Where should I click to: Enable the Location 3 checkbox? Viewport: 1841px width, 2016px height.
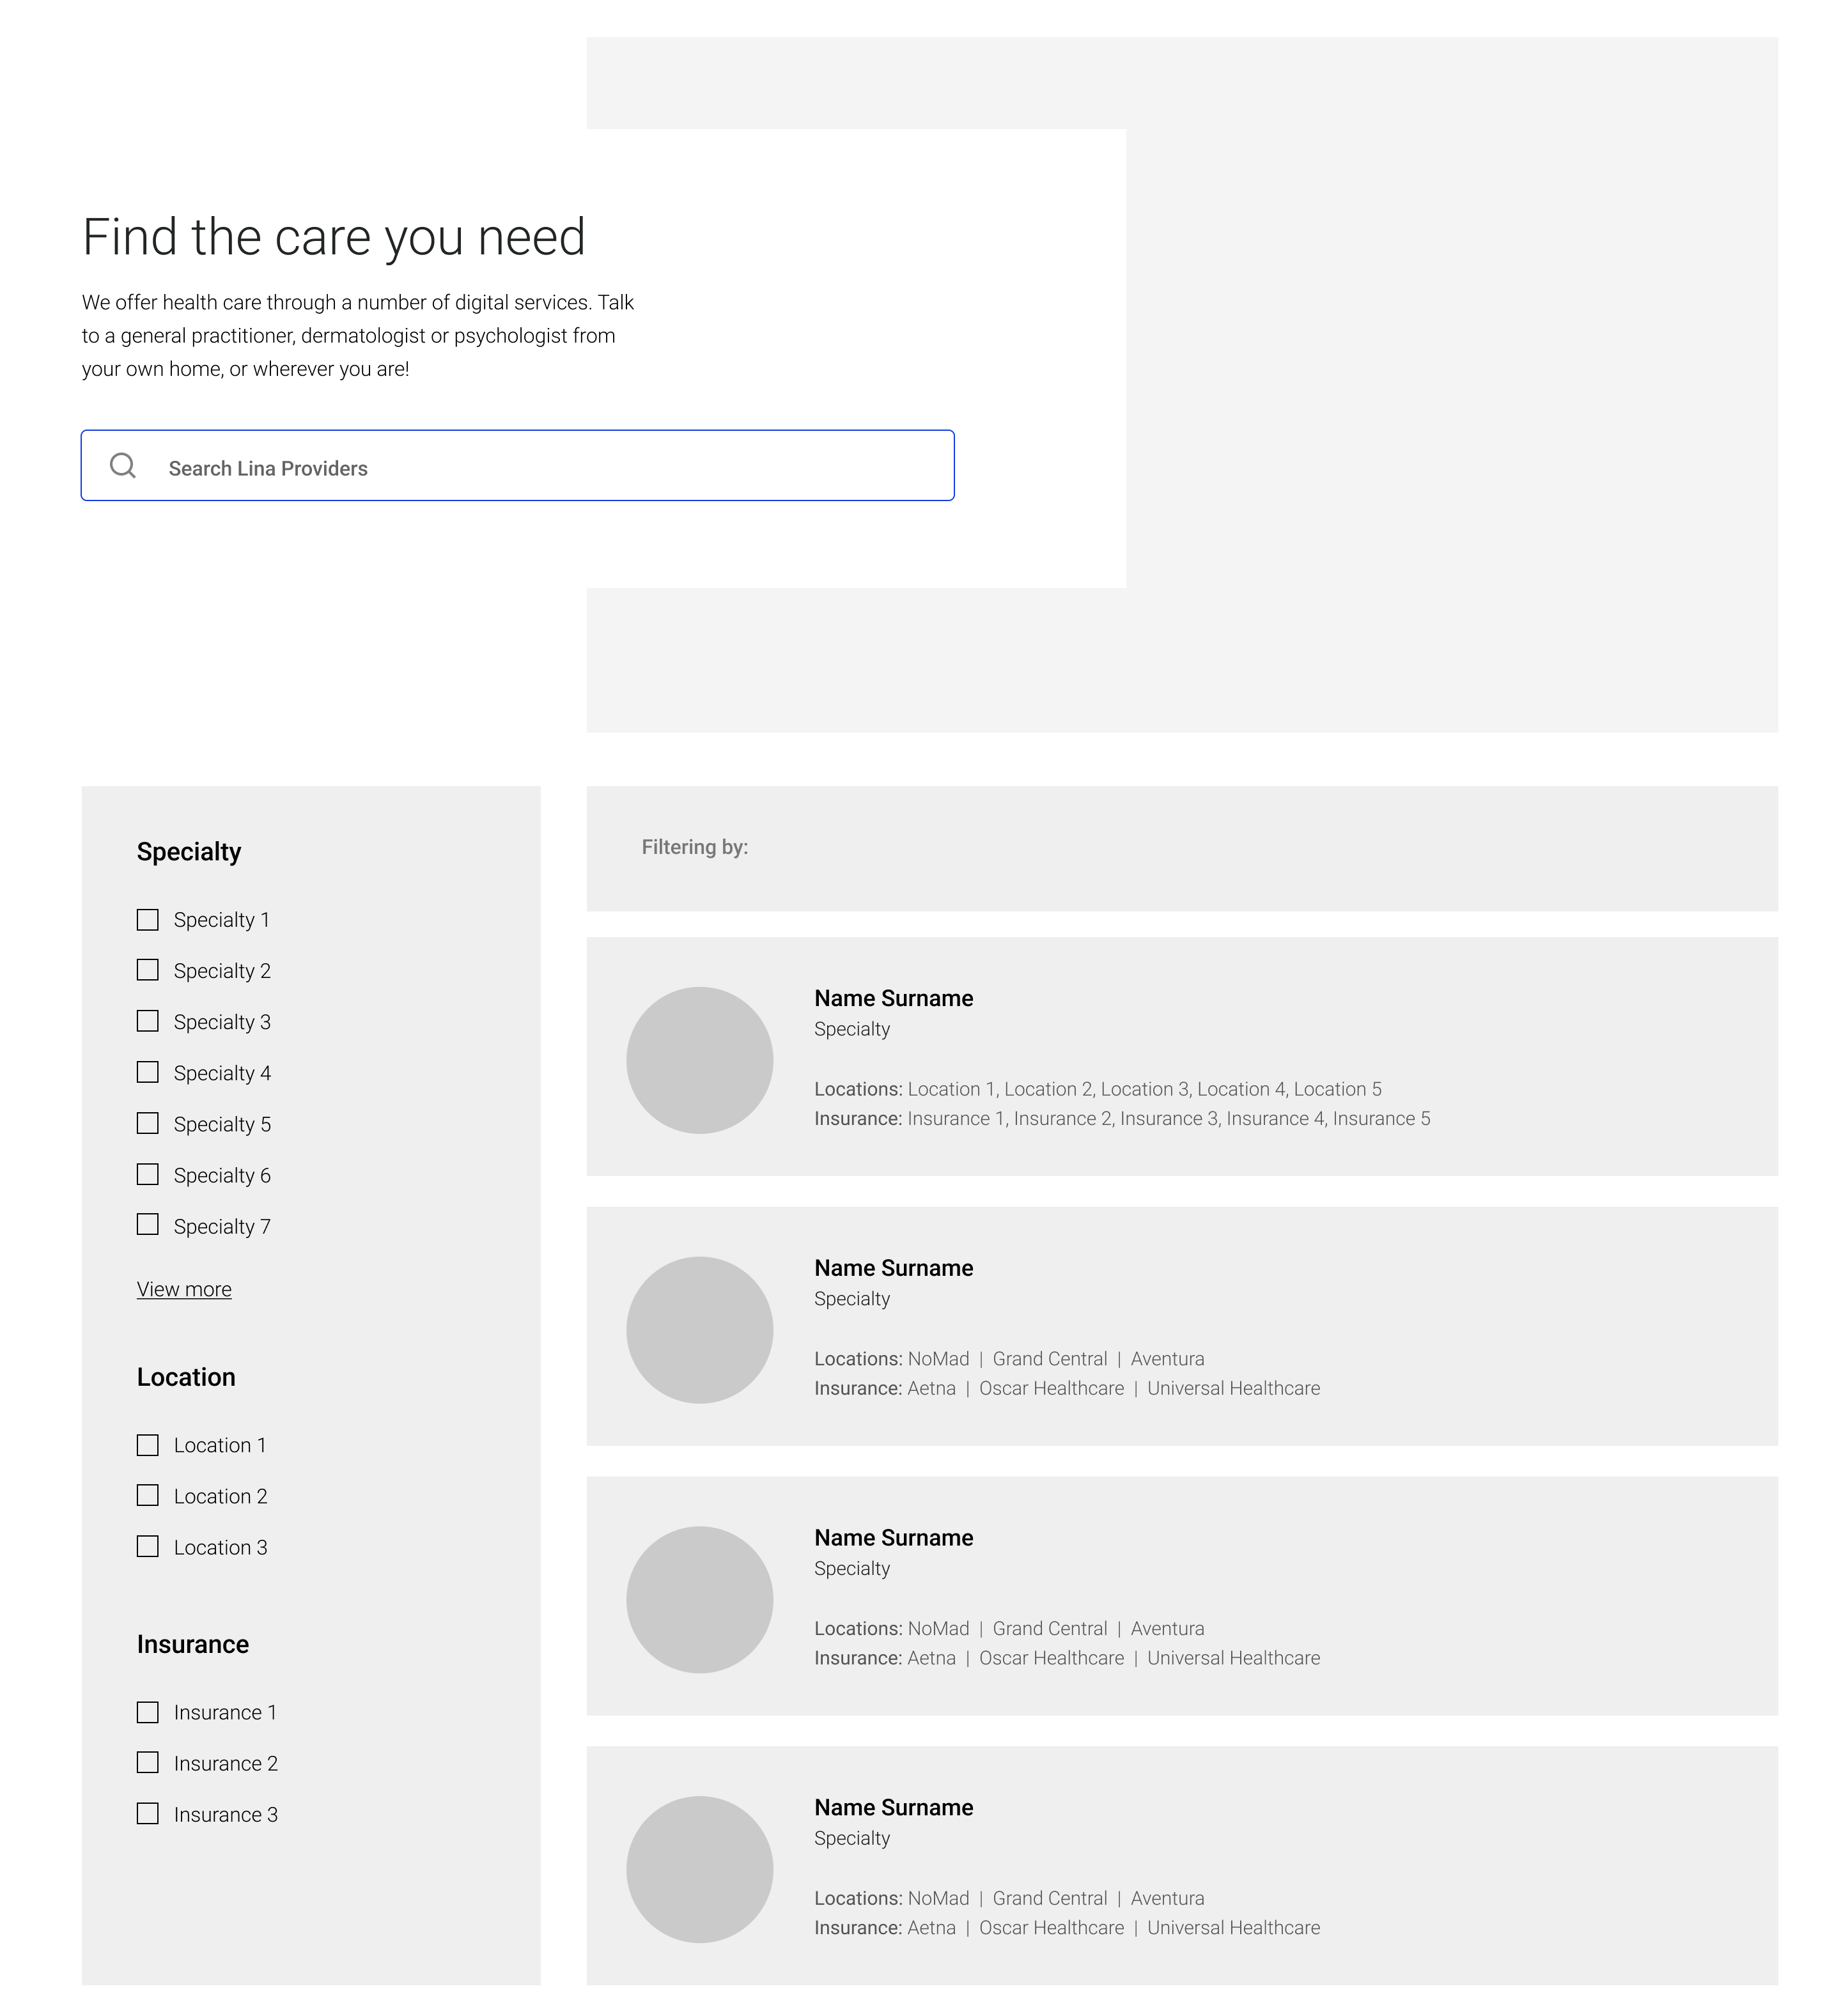pyautogui.click(x=148, y=1548)
